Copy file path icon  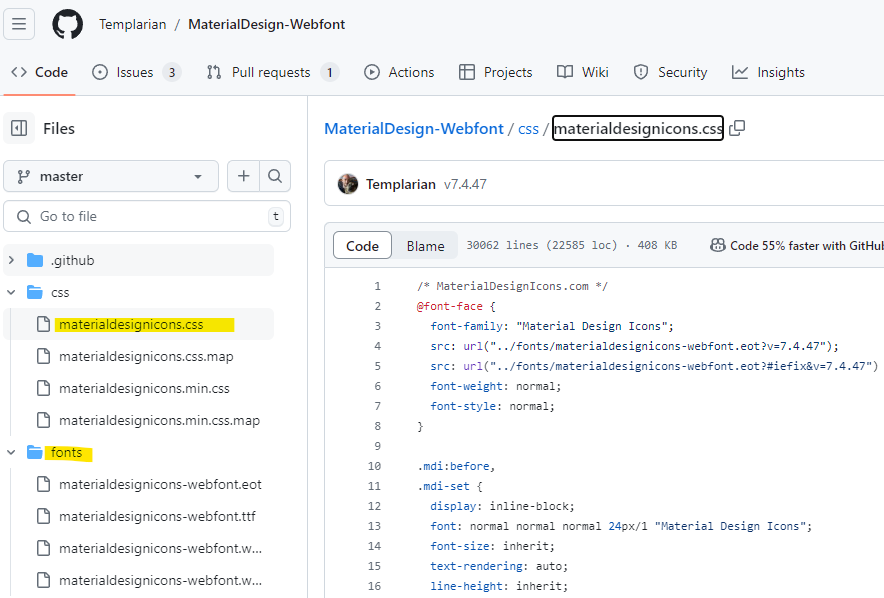click(x=737, y=128)
